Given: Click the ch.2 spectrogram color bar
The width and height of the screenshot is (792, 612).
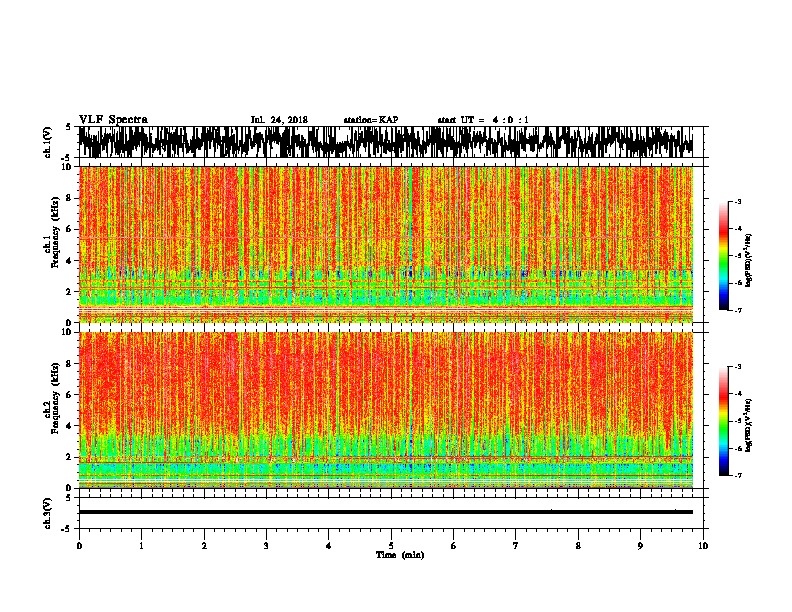Looking at the screenshot, I should point(723,421).
